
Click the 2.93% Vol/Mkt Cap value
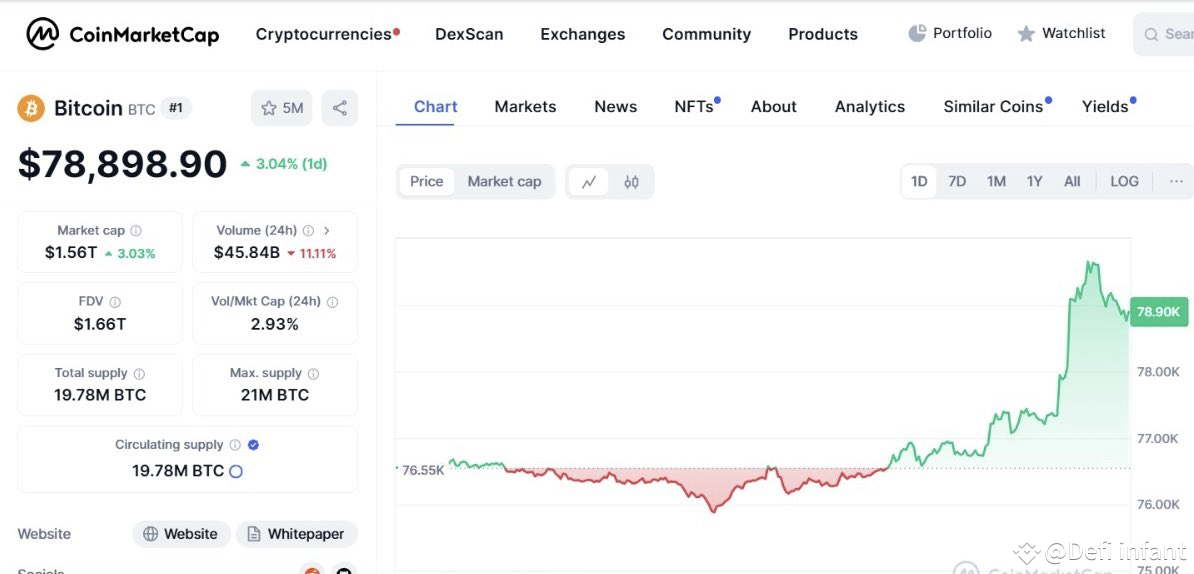[x=275, y=324]
